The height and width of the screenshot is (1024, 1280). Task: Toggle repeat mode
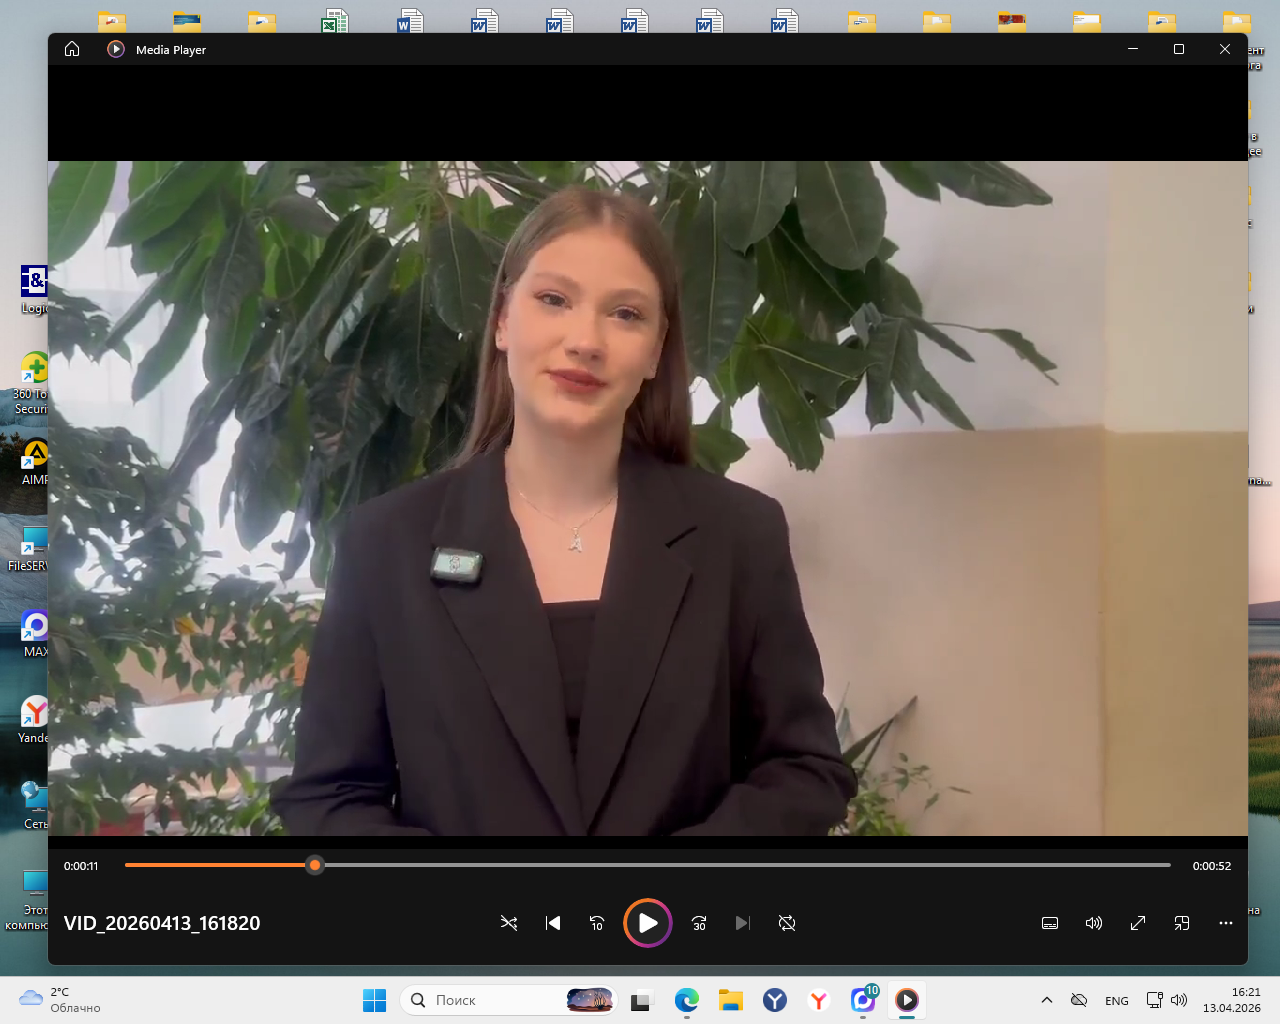point(787,923)
